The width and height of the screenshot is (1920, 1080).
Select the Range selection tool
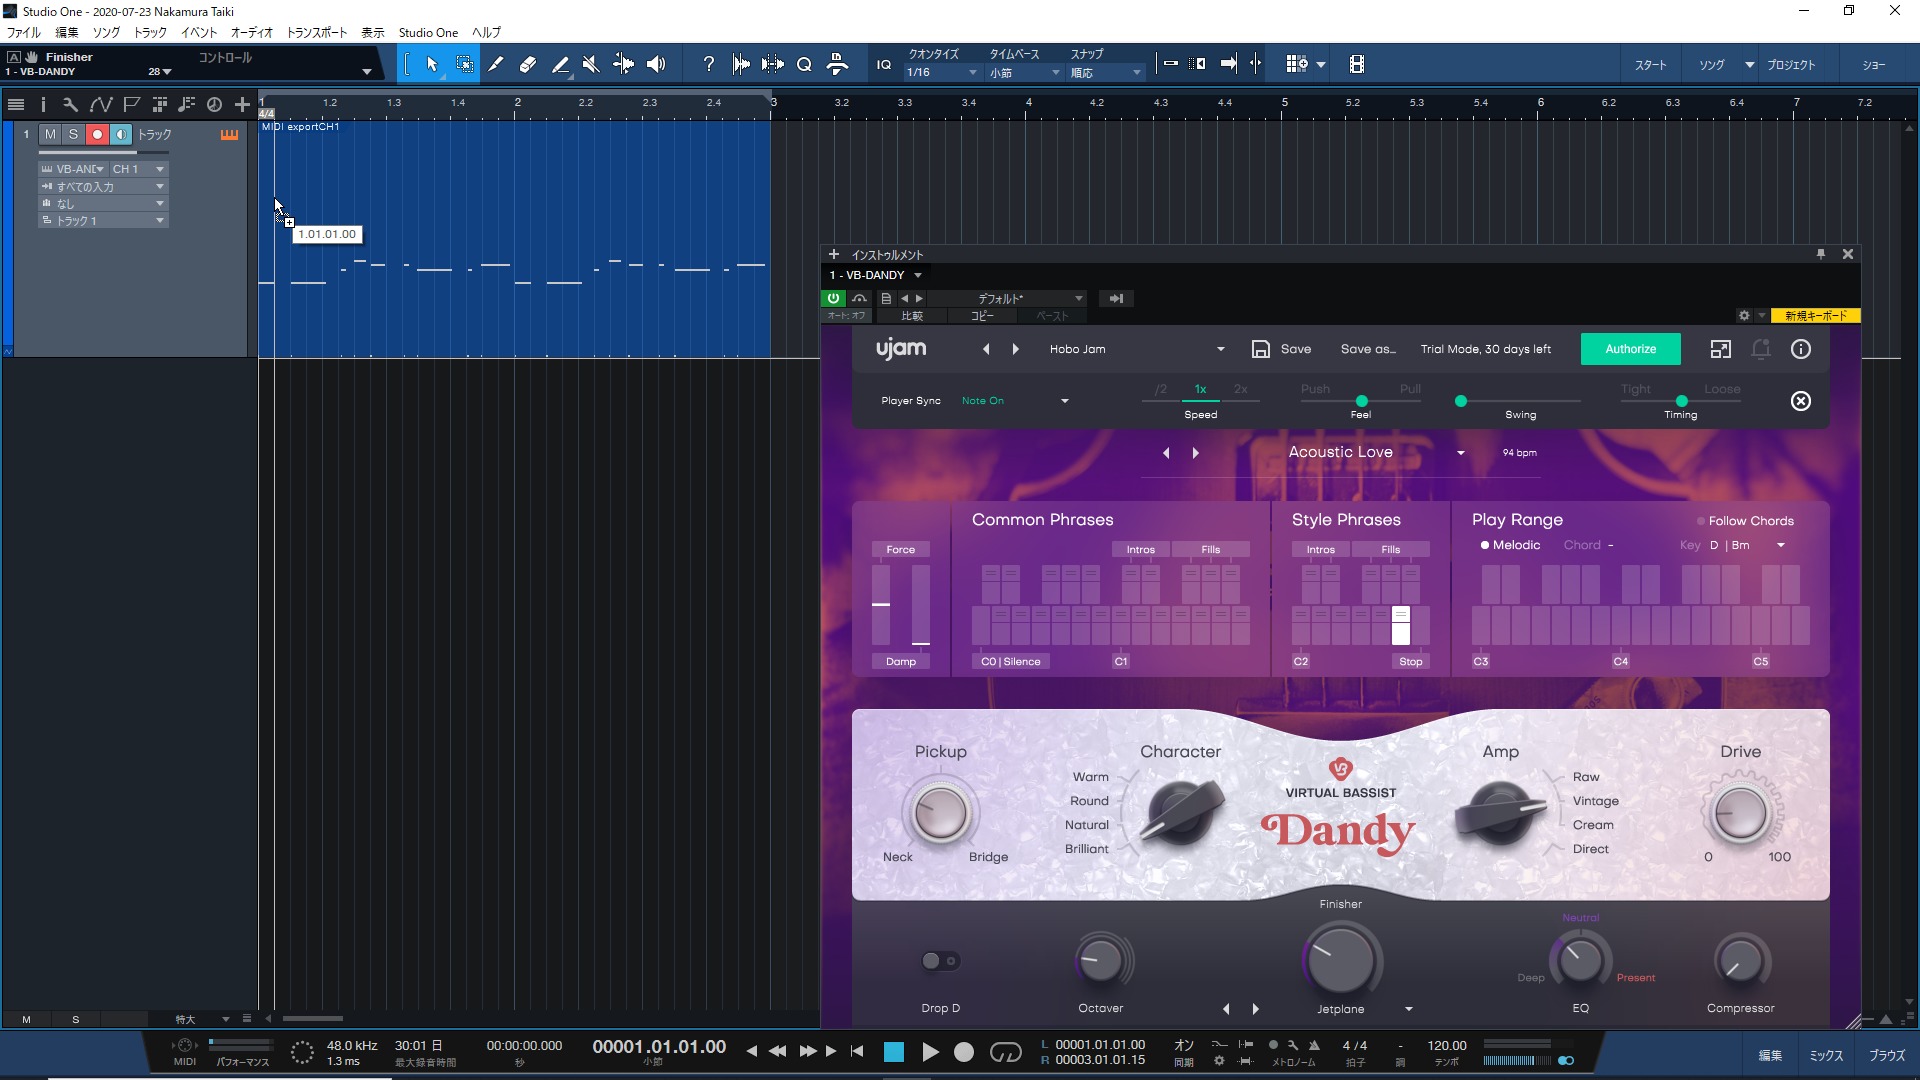464,64
